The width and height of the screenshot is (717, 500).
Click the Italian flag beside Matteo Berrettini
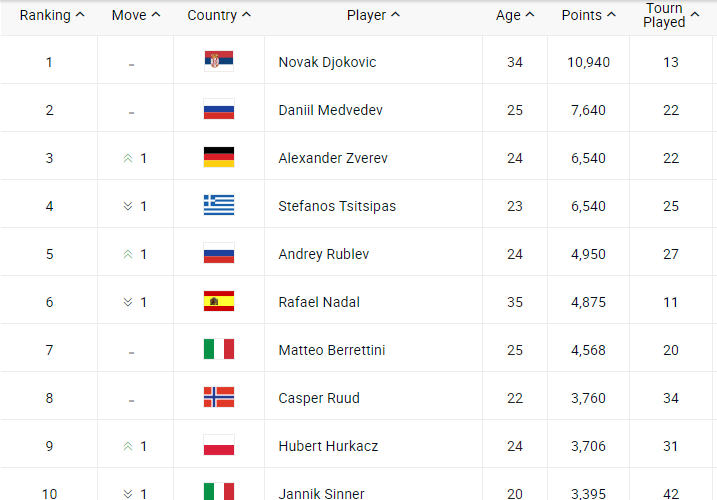tap(219, 349)
